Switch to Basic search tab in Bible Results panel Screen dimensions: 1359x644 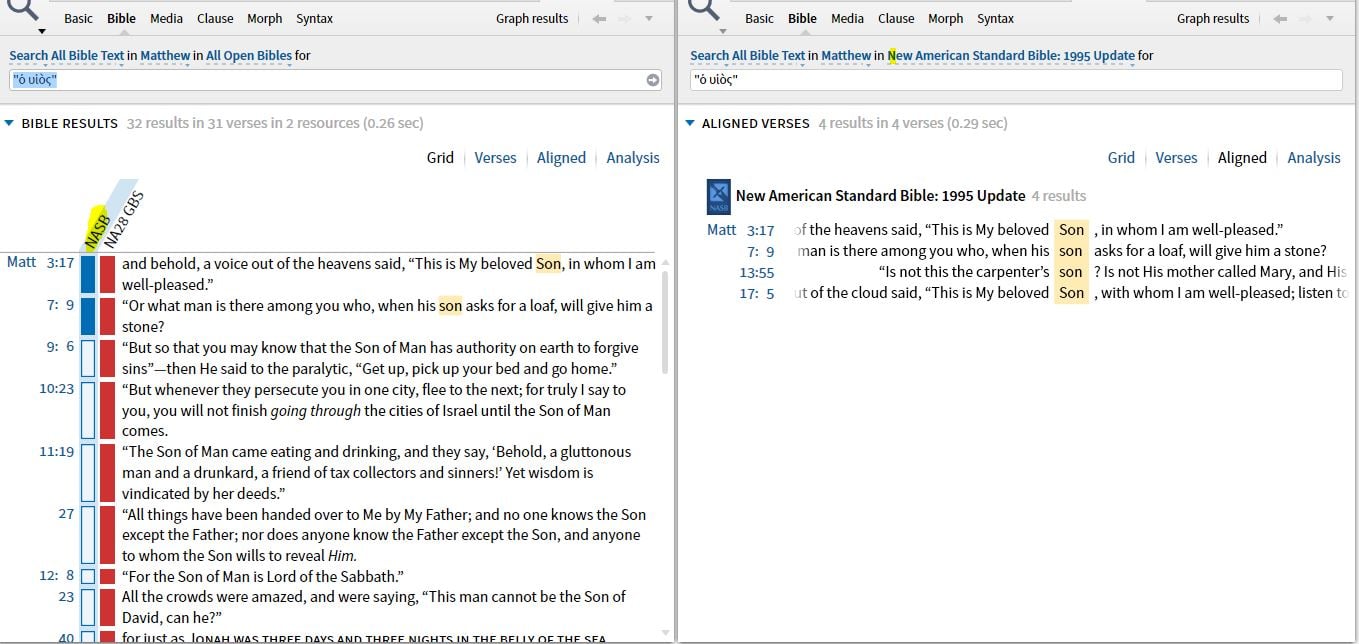78,19
